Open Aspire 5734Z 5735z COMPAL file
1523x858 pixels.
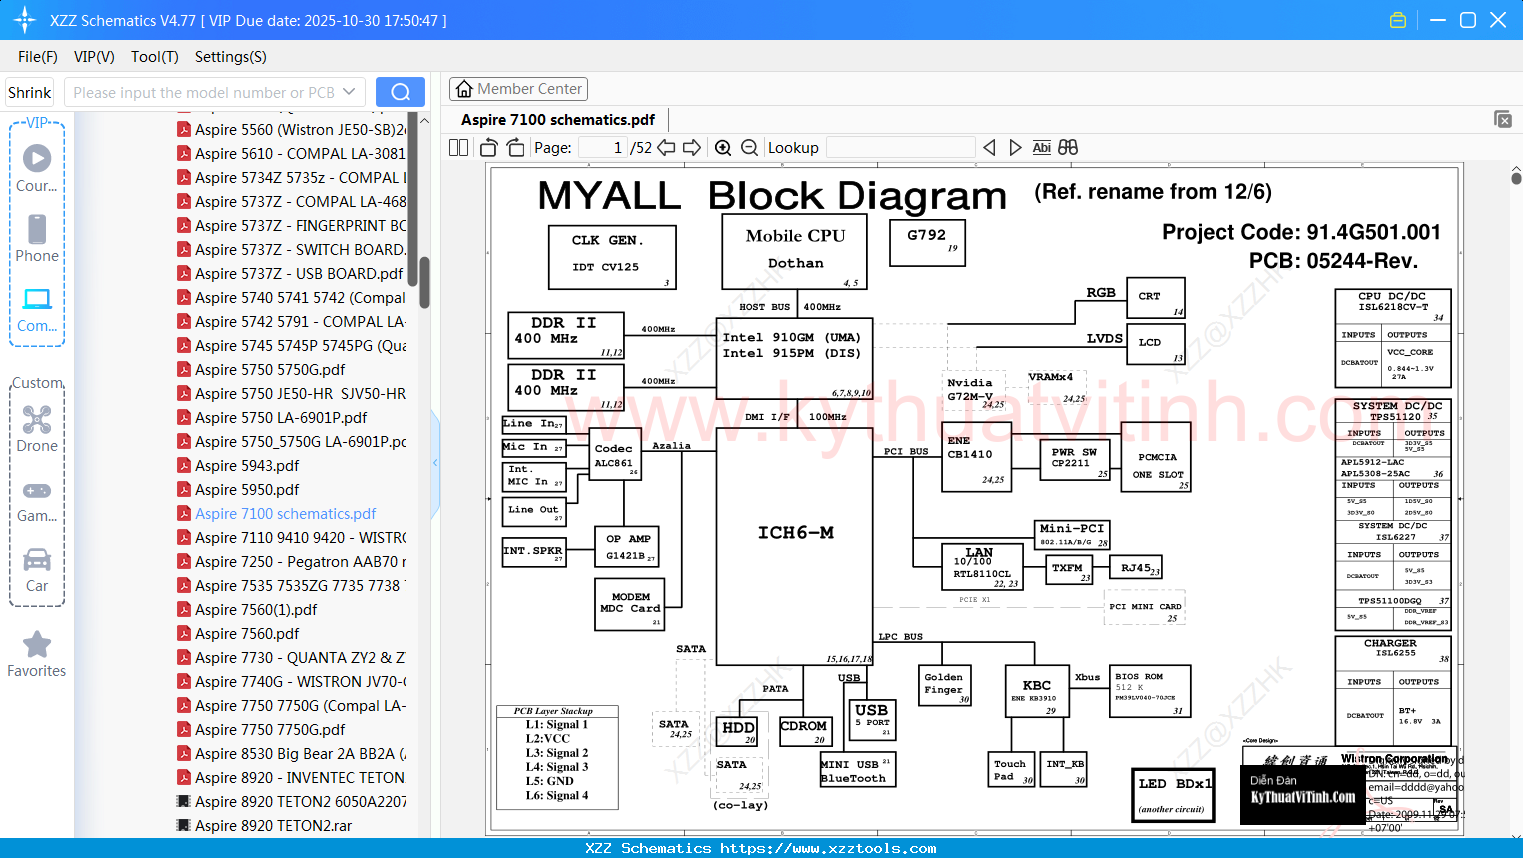300,177
